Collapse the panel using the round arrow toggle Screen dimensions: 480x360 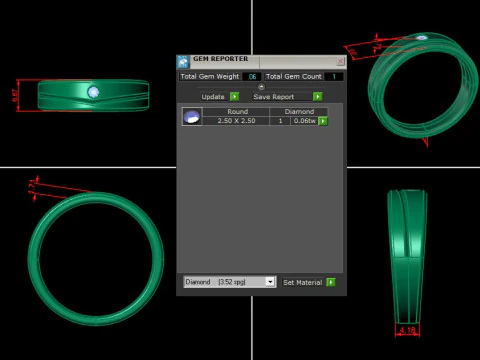pos(262,87)
